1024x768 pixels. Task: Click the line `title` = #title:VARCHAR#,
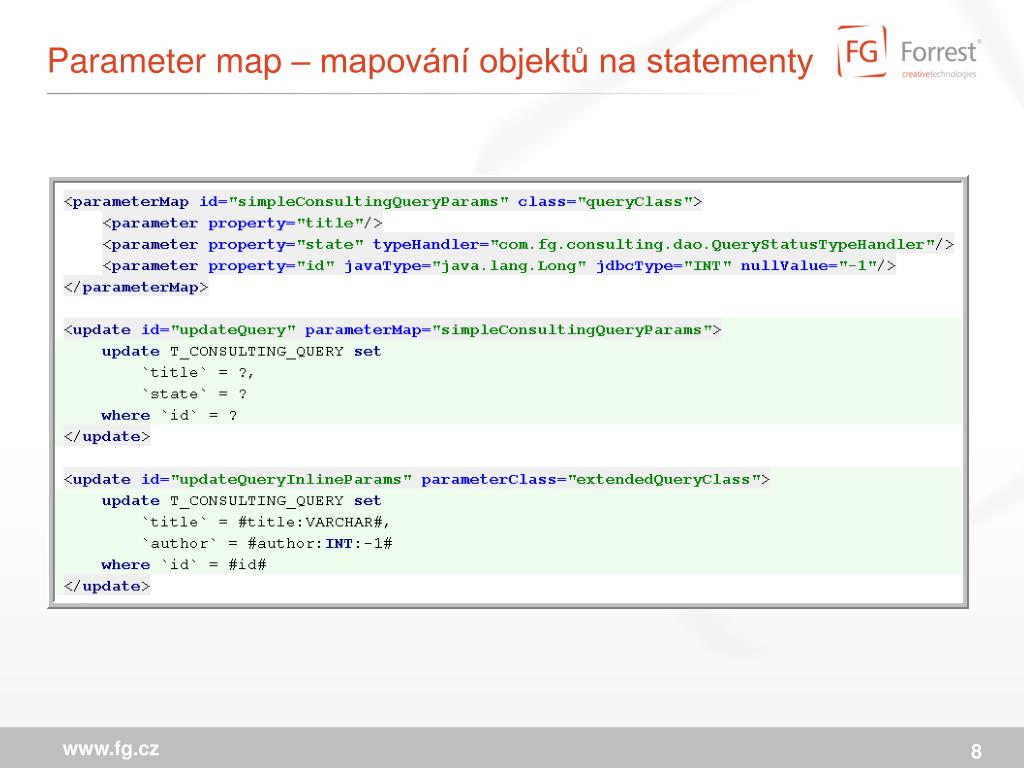266,522
